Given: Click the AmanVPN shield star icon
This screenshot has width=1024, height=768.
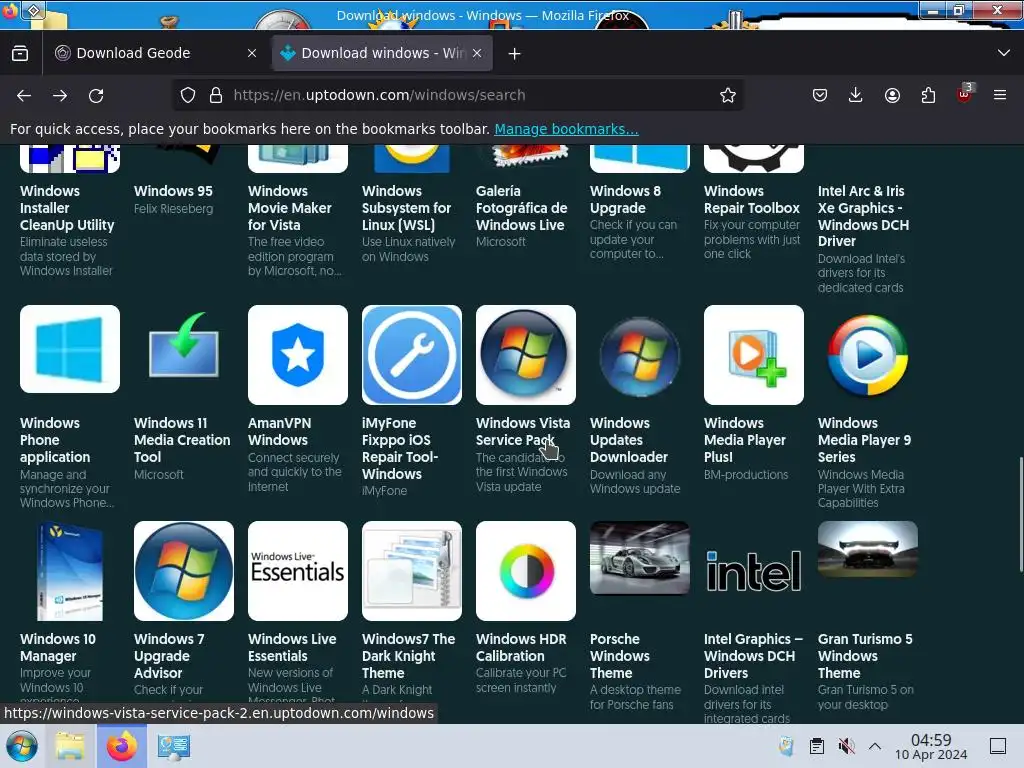Looking at the screenshot, I should [x=298, y=355].
